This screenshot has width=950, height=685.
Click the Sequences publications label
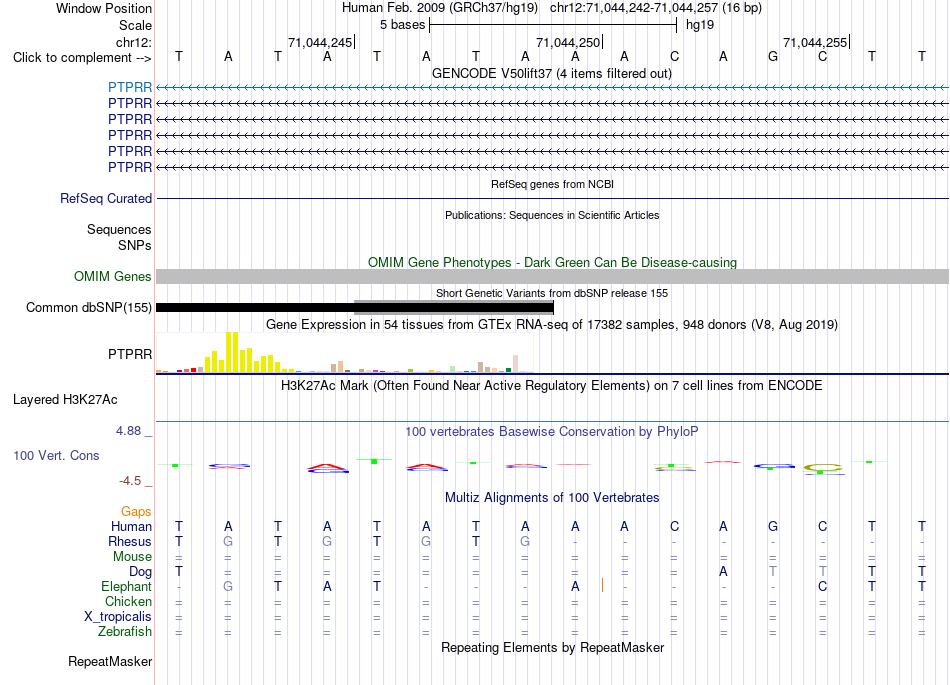coord(119,229)
